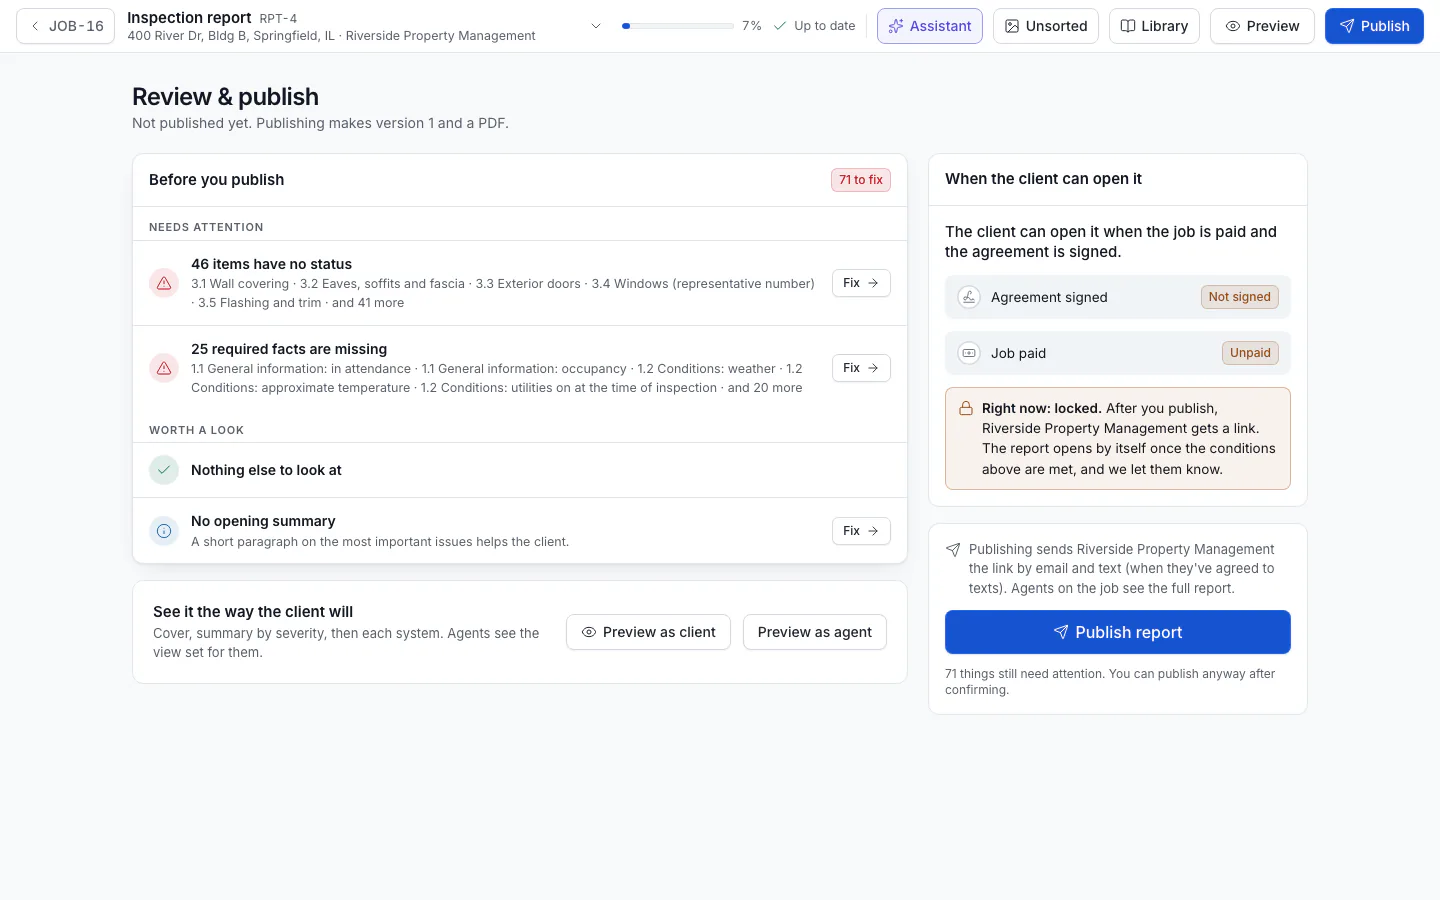Go back to JOB-16
Viewport: 1440px width, 900px height.
(66, 26)
